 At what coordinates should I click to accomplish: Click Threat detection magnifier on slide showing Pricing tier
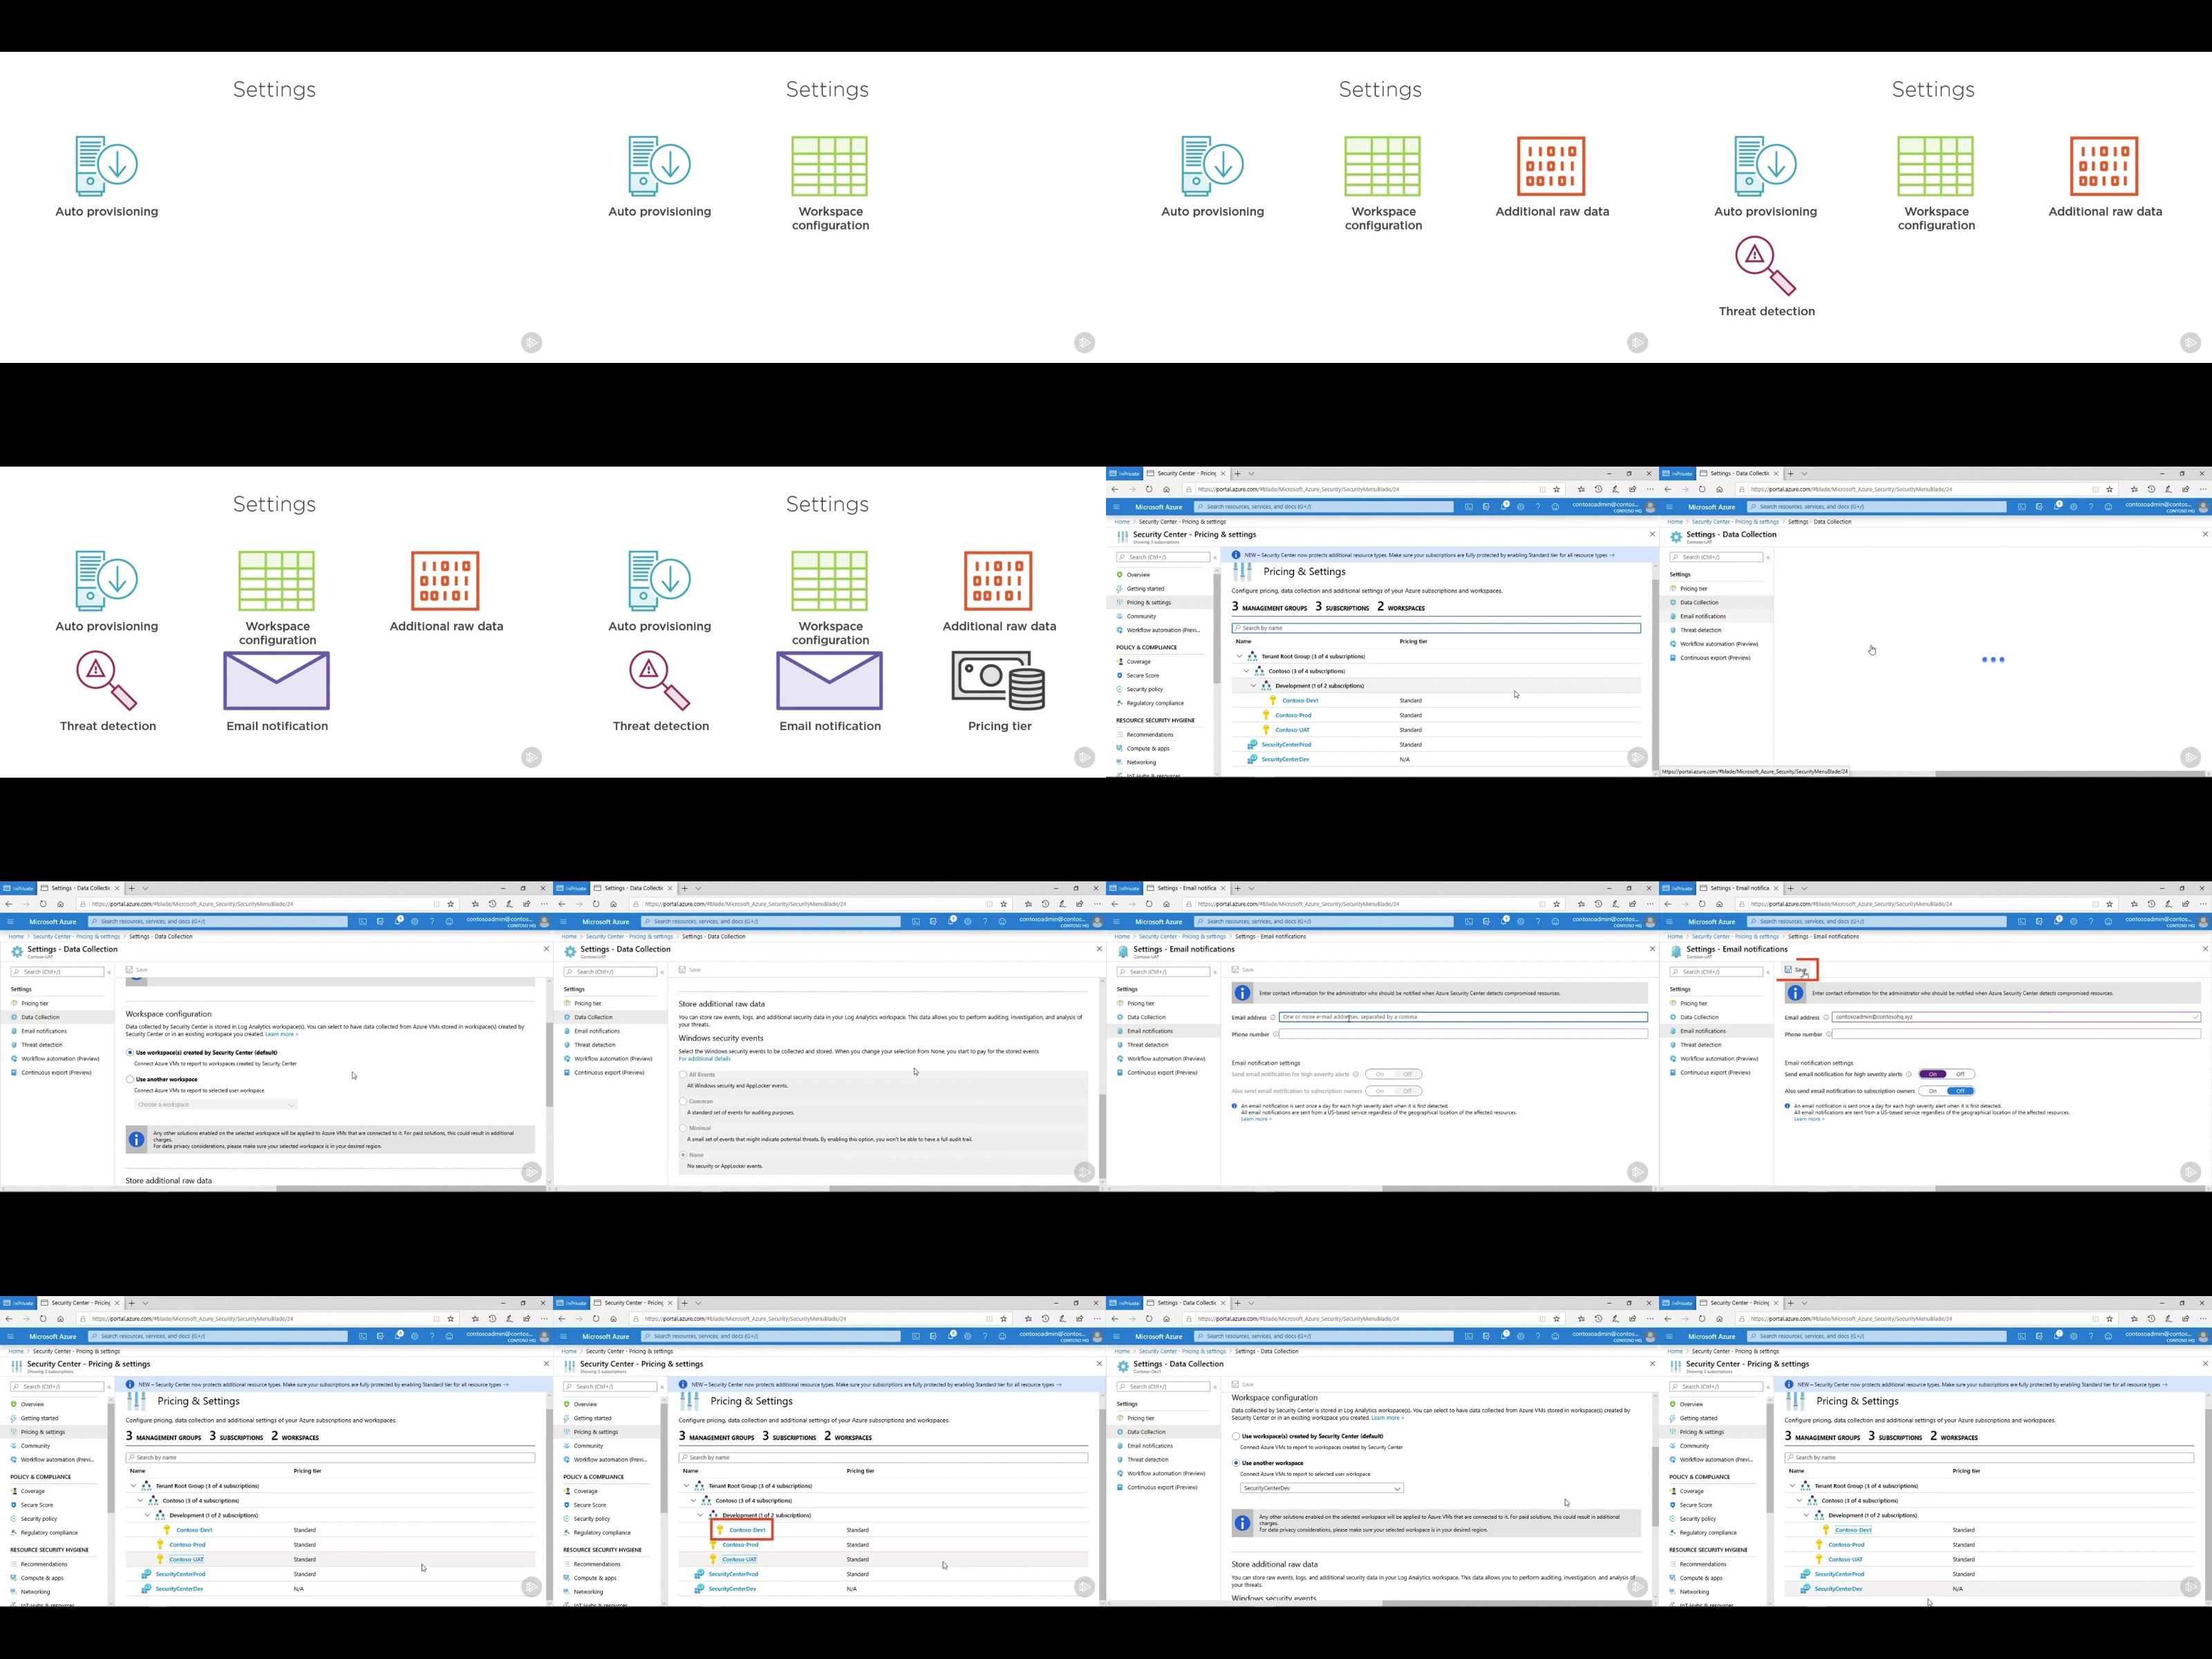pyautogui.click(x=660, y=681)
